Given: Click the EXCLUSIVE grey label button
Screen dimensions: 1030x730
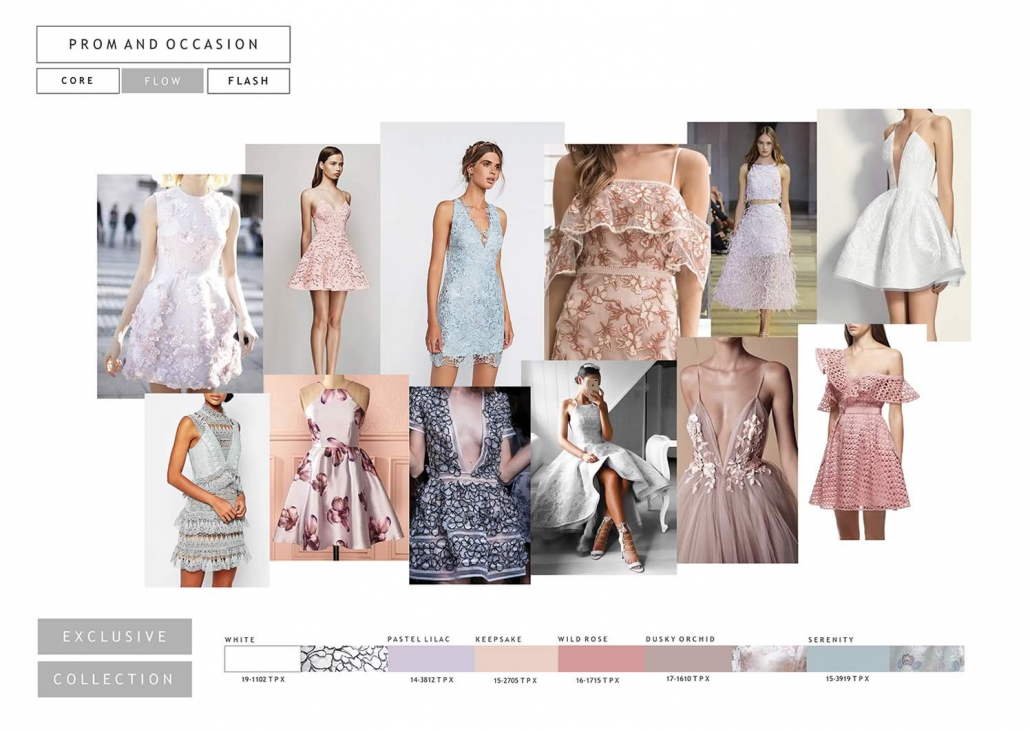Looking at the screenshot, I should pos(115,636).
